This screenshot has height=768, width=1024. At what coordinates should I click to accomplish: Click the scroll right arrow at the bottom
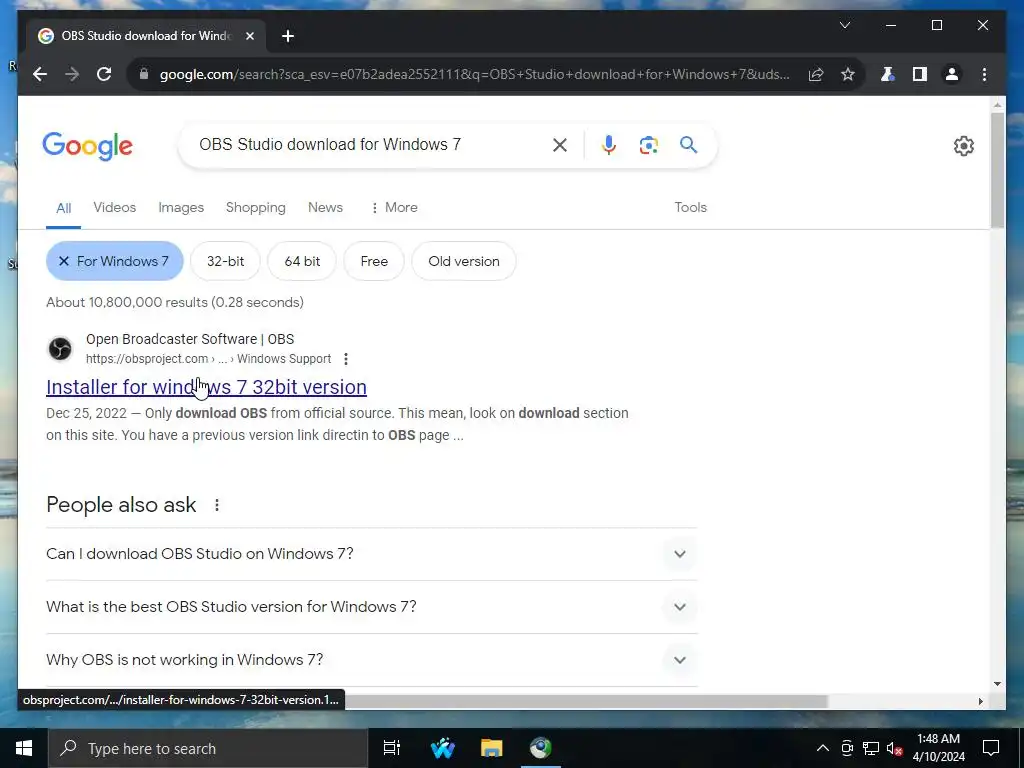pos(980,701)
